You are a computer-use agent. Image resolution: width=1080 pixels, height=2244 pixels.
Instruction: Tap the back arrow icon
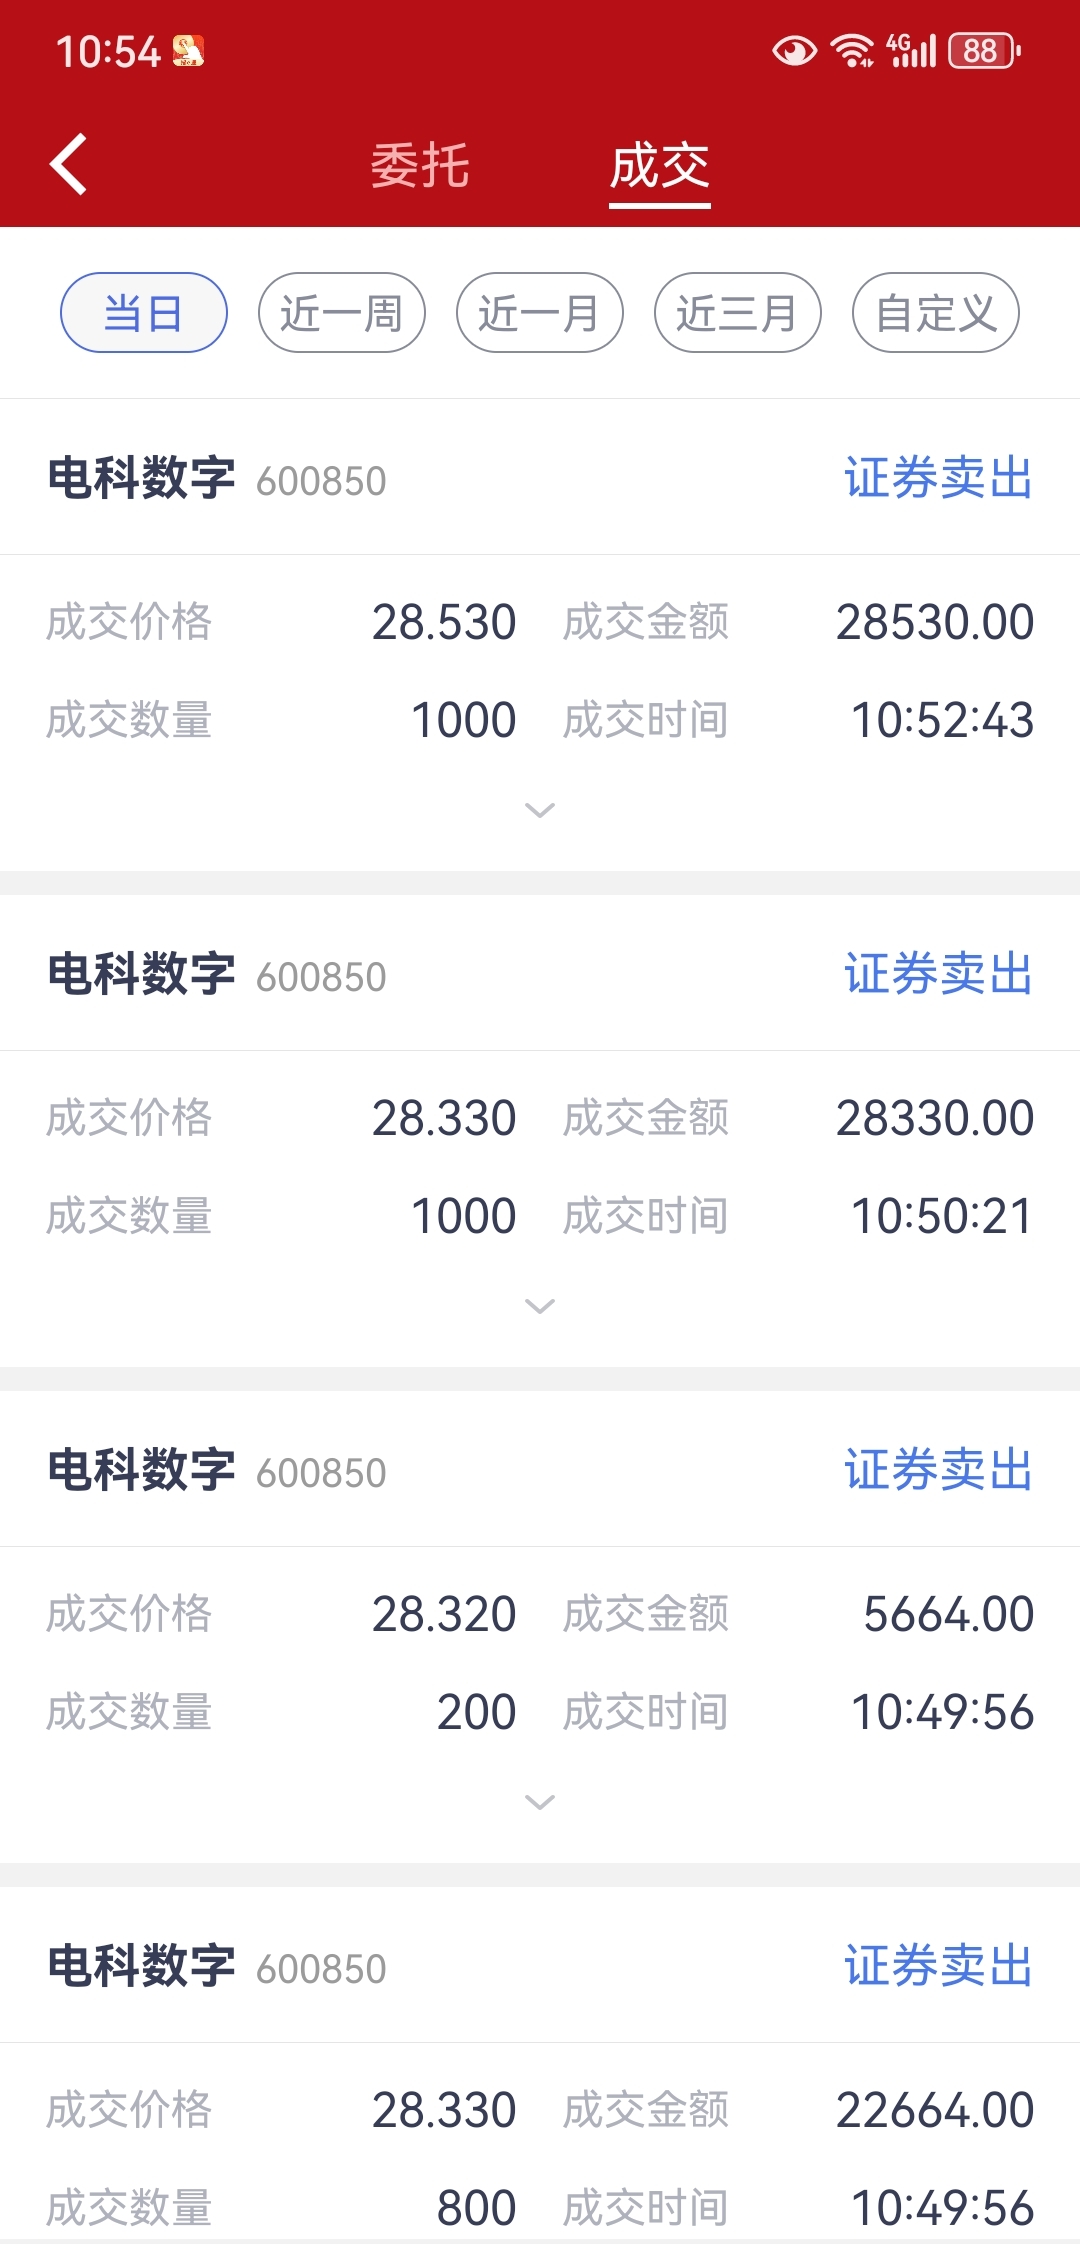(68, 164)
